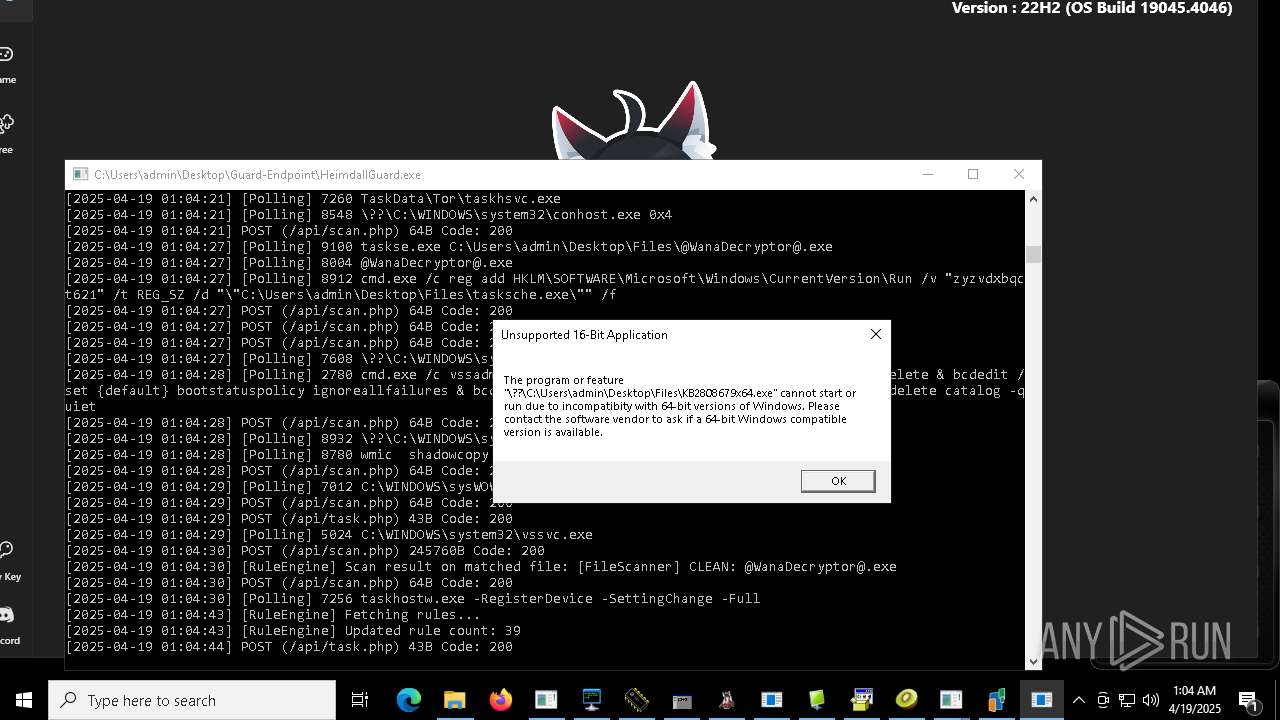This screenshot has width=1280, height=720.
Task: Switch to the kiwi-icon app in taskbar
Action: coord(907,700)
